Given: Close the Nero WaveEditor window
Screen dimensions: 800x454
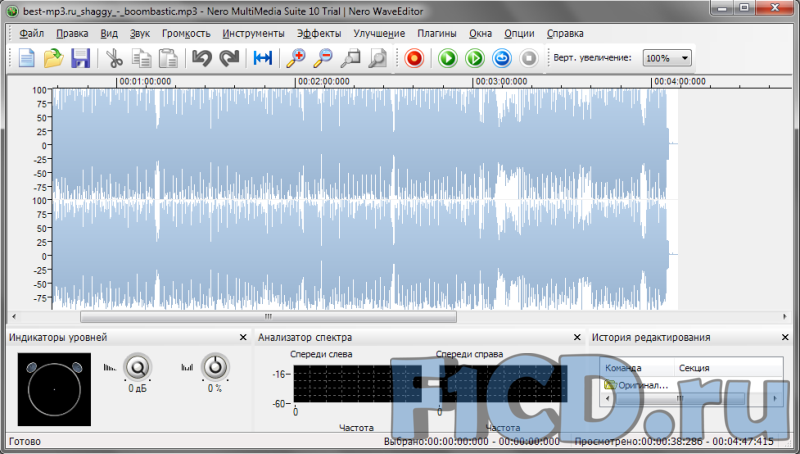Looking at the screenshot, I should point(775,8).
